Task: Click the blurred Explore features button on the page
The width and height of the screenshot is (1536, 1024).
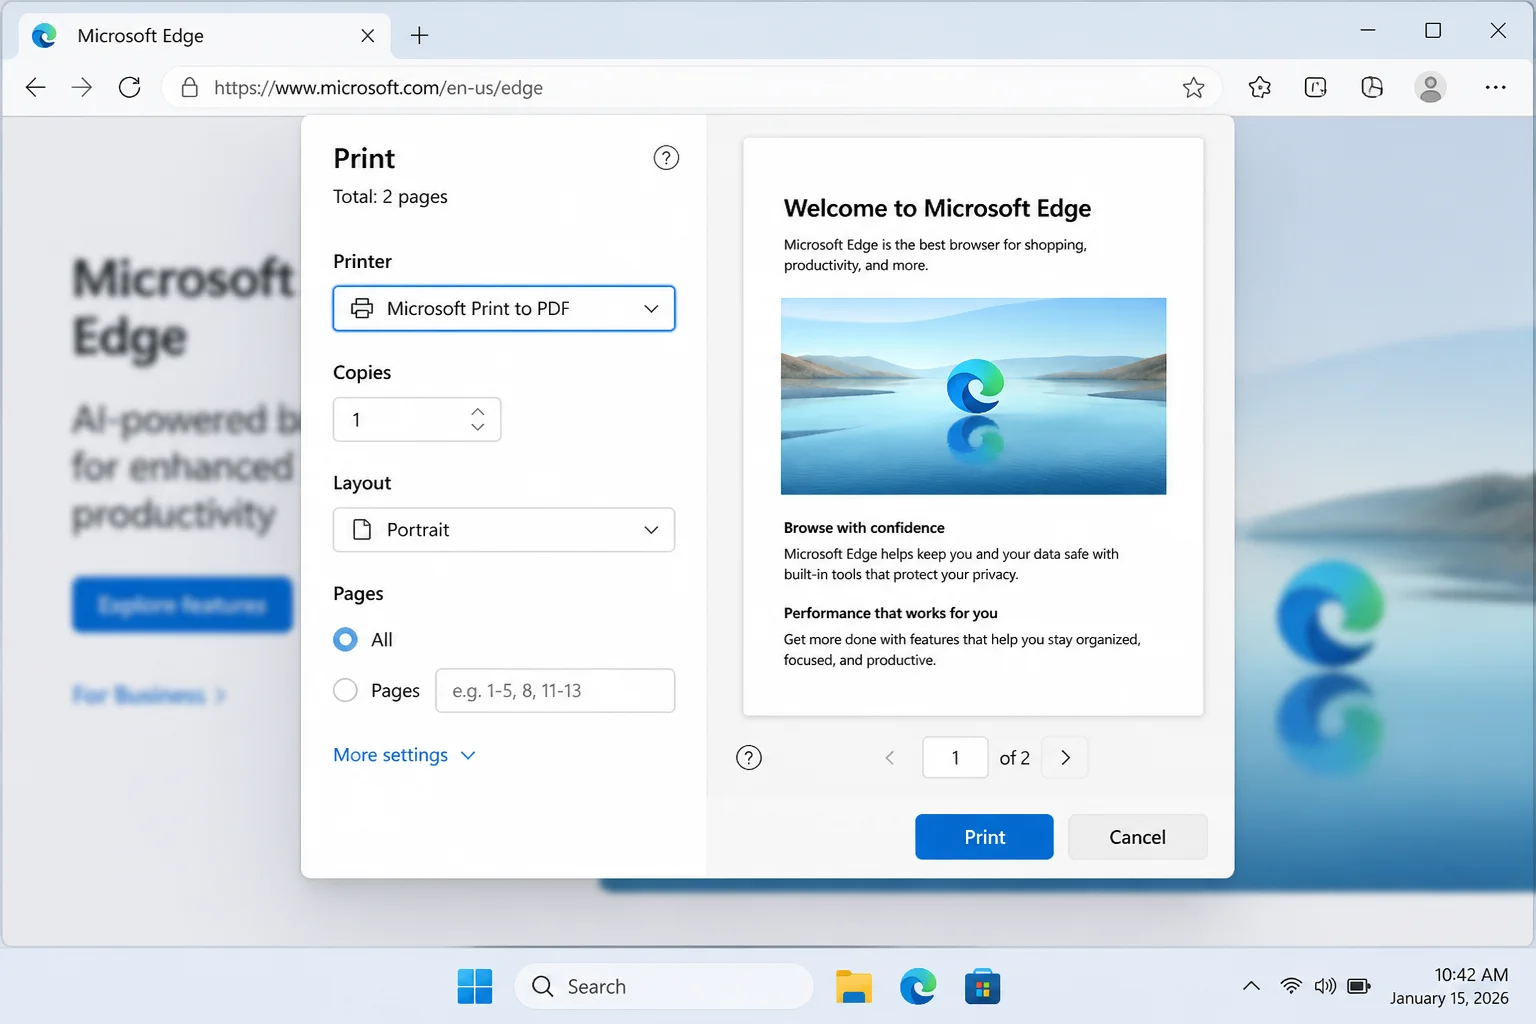Action: pos(182,605)
